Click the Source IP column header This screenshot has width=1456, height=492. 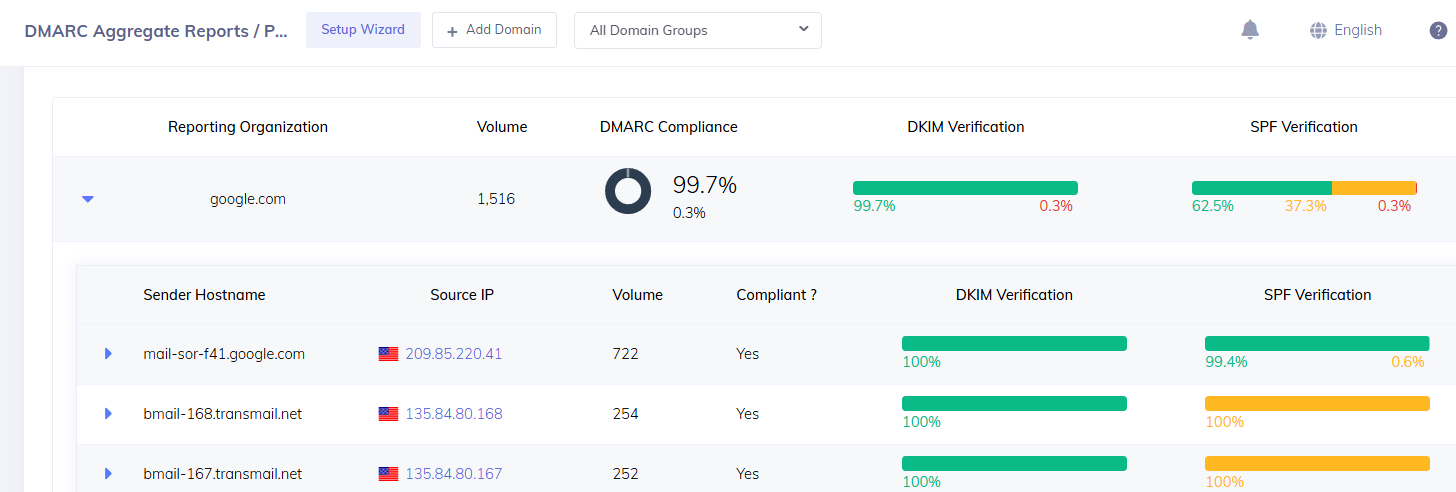click(462, 295)
